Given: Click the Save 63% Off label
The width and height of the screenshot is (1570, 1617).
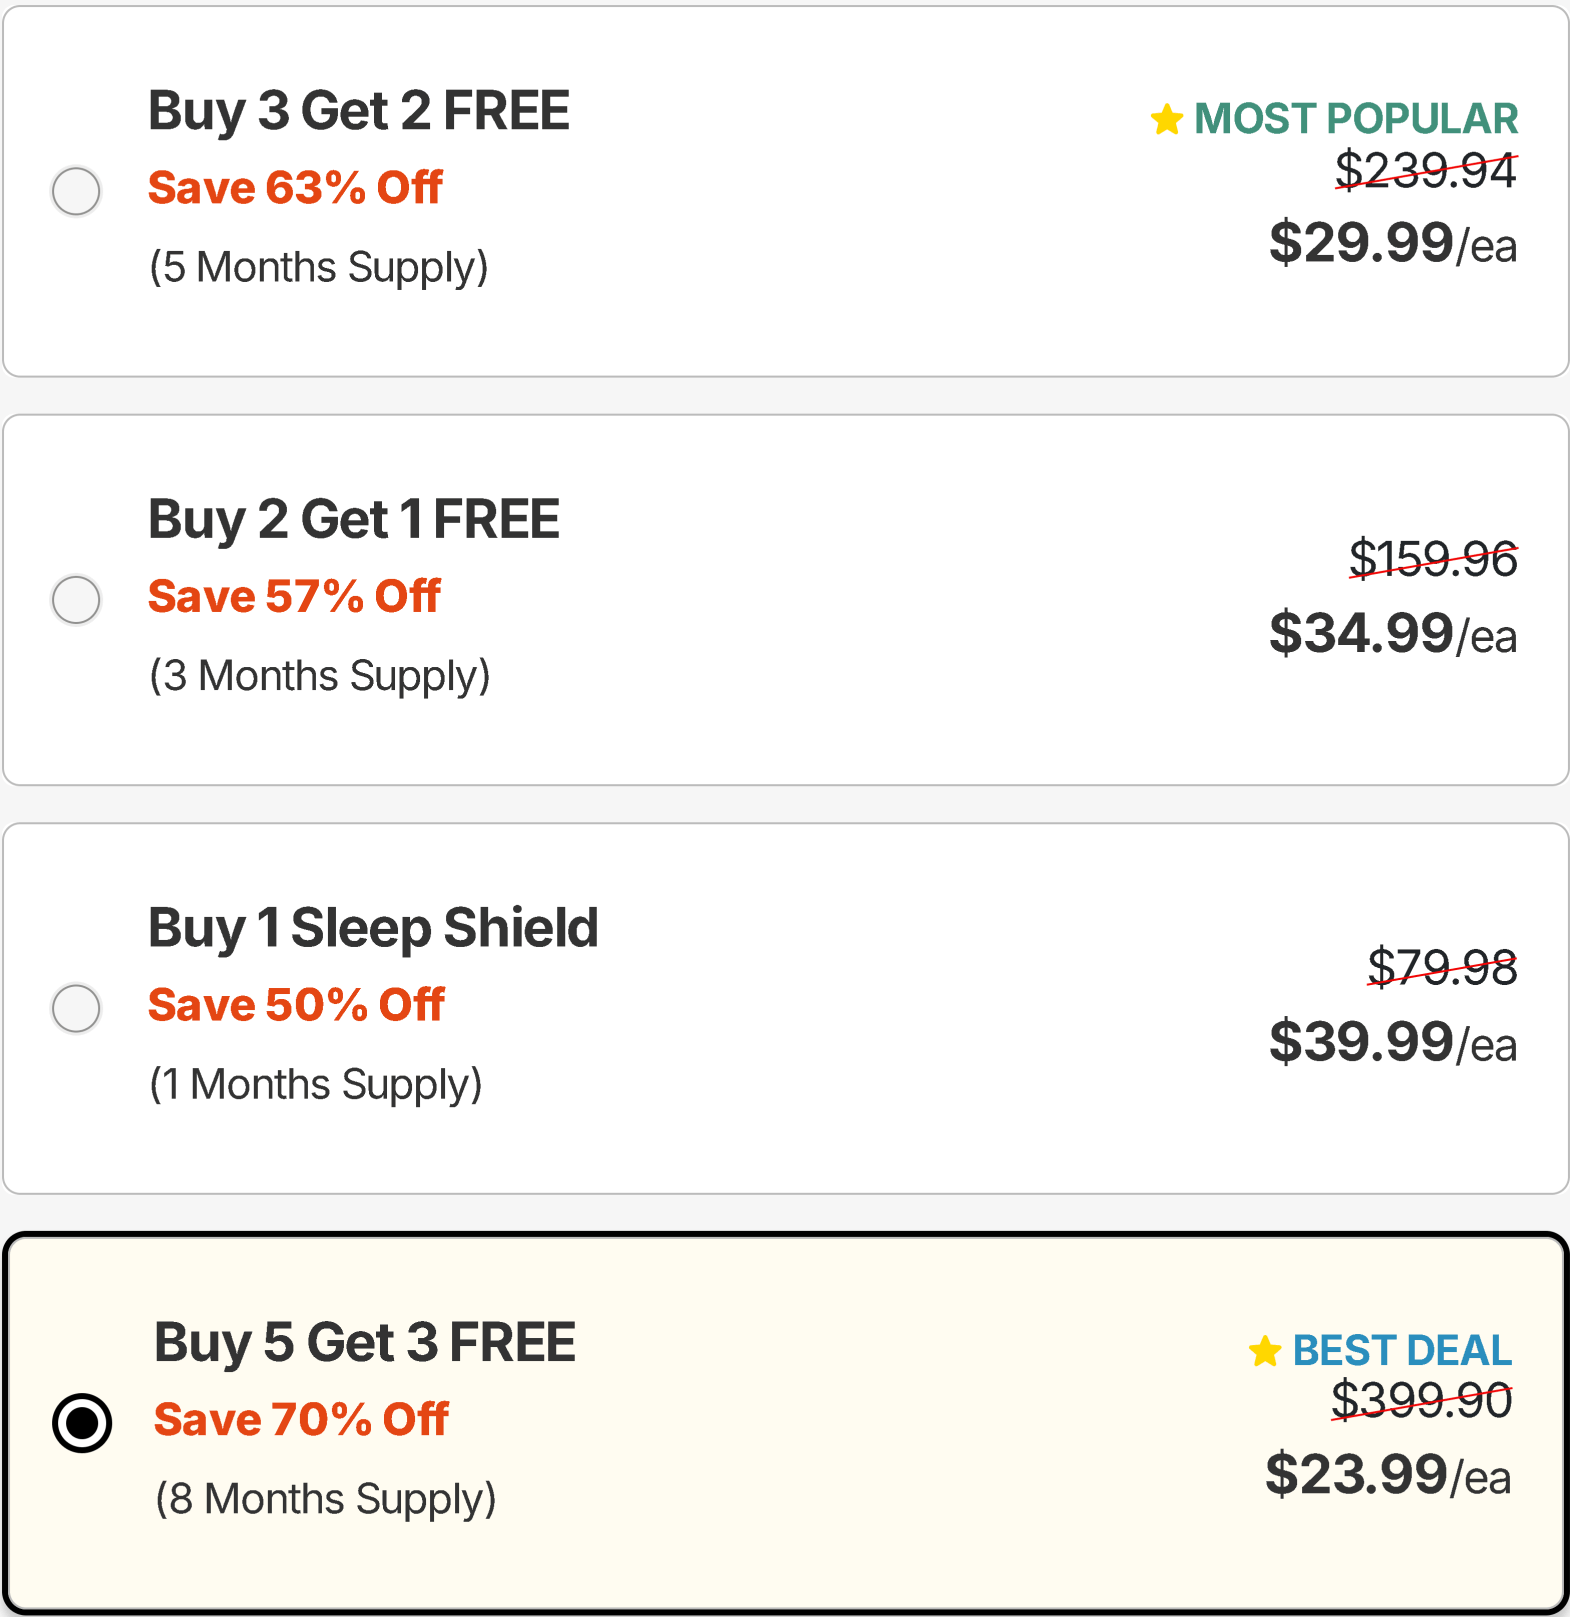Looking at the screenshot, I should pyautogui.click(x=295, y=188).
